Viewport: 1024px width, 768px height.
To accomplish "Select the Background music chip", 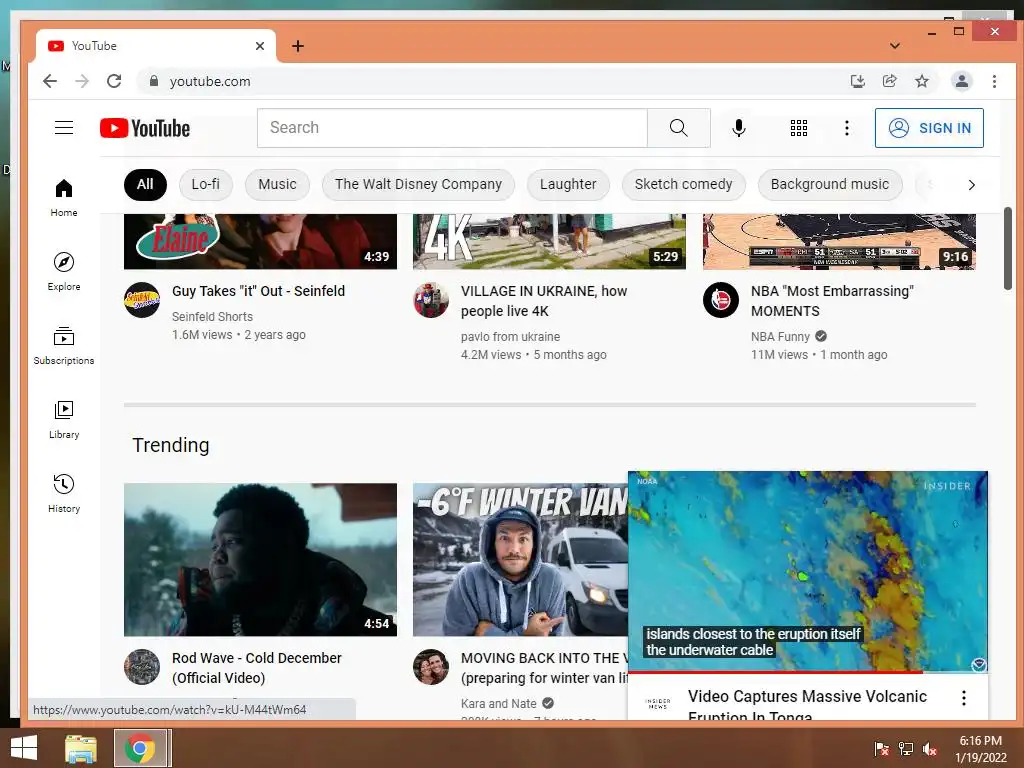I will tap(829, 185).
